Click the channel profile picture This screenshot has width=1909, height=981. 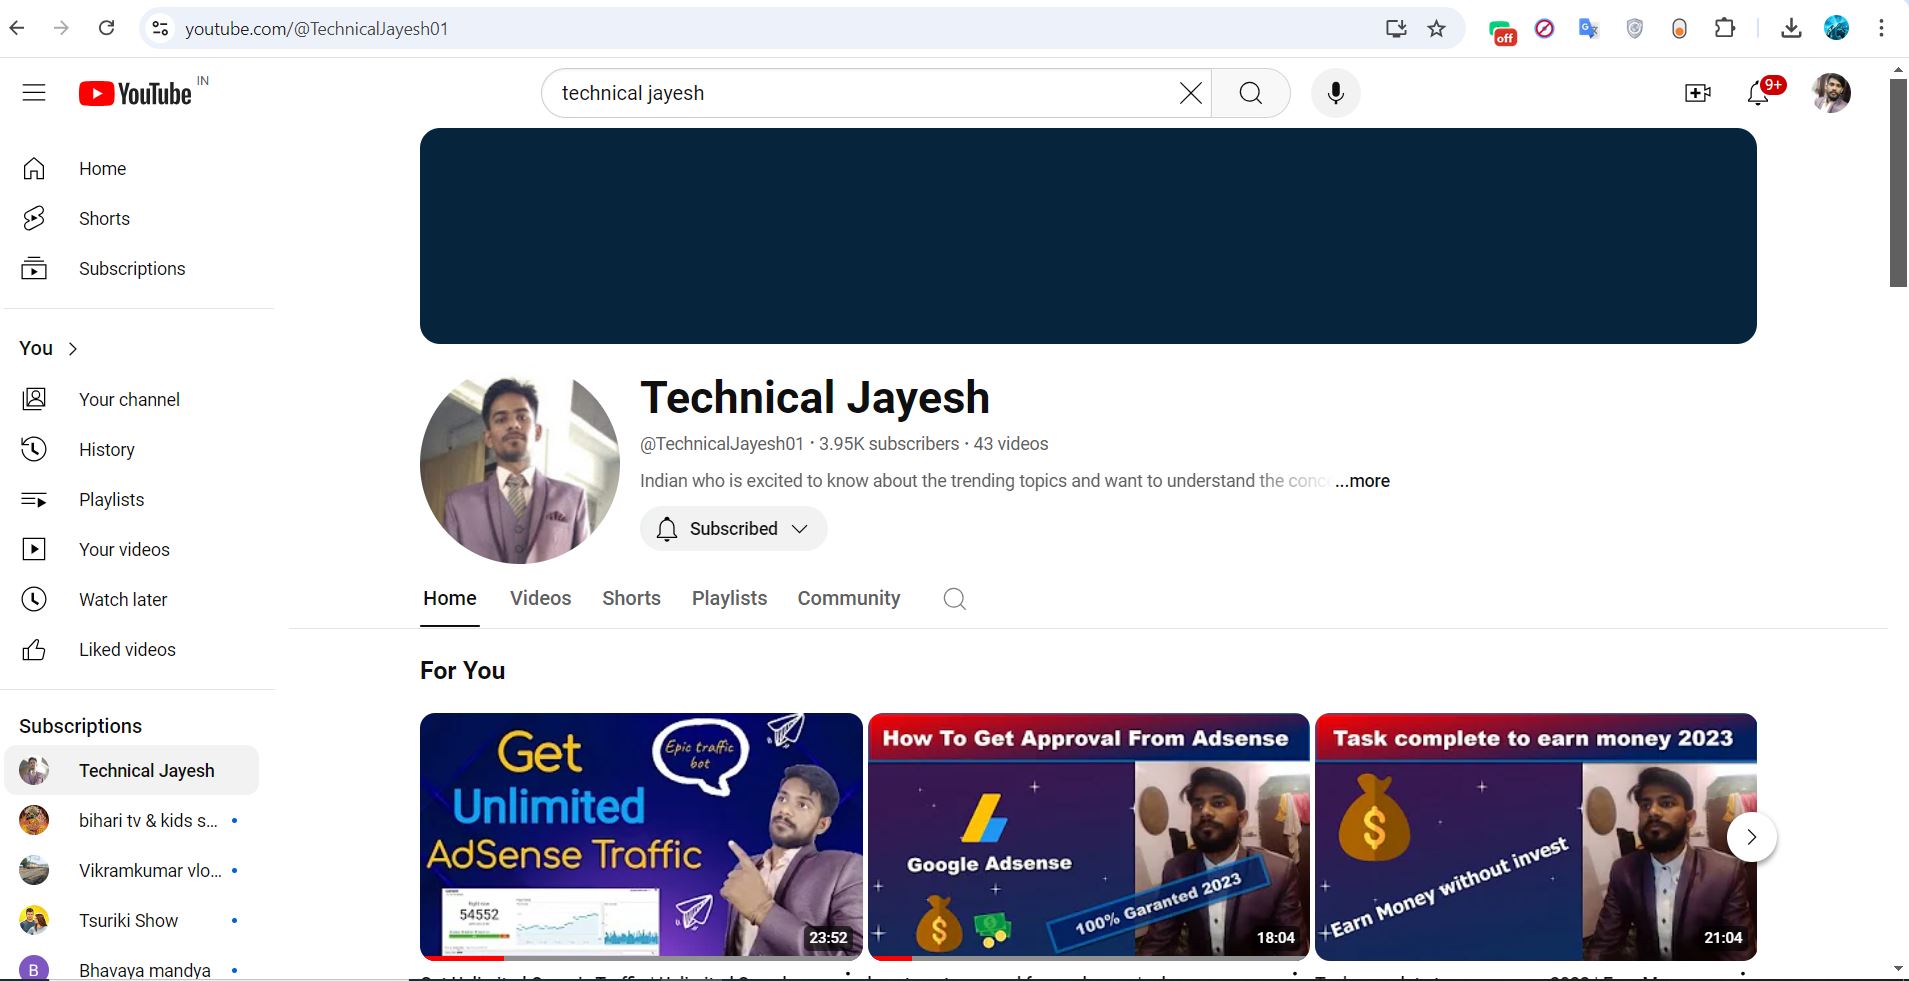coord(520,464)
